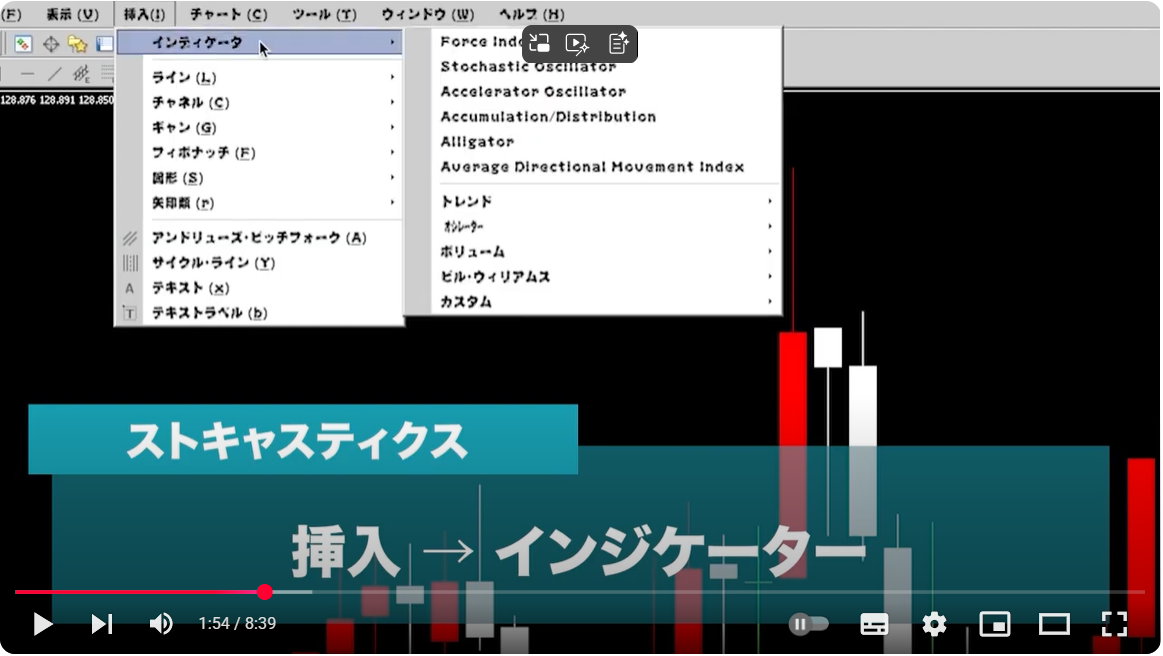Click the AI video play overlay icon
Image resolution: width=1163 pixels, height=656 pixels.
[x=577, y=44]
